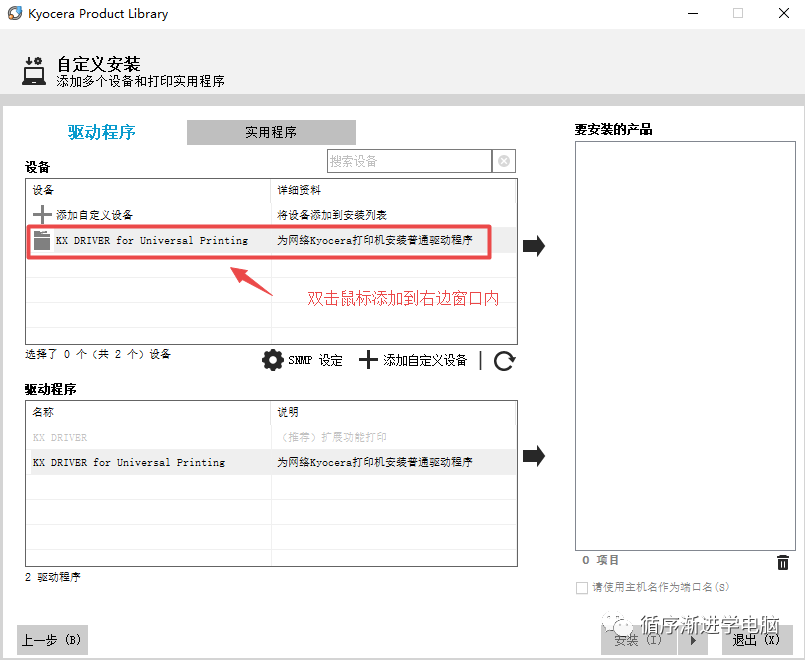Viewport: 805px width, 660px height.
Task: Minimize the Kyocera Product Library window
Action: pyautogui.click(x=693, y=13)
